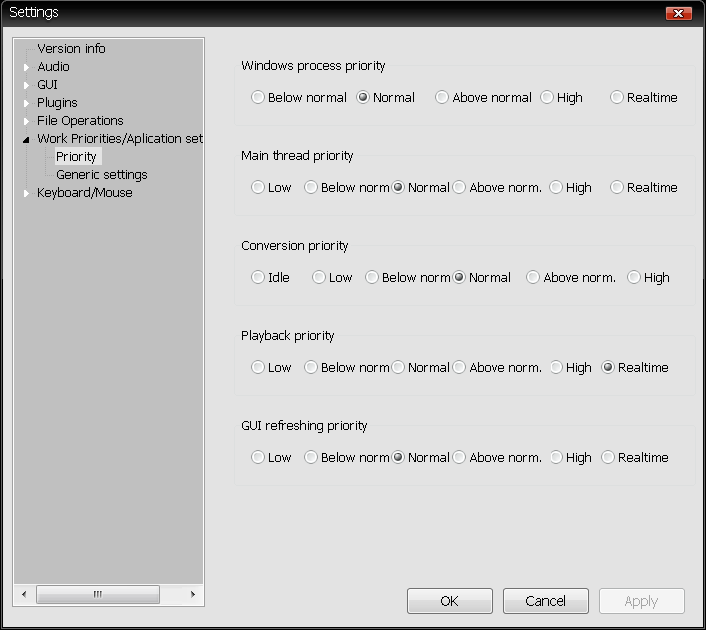Click the Cancel button
The image size is (706, 630).
click(546, 601)
